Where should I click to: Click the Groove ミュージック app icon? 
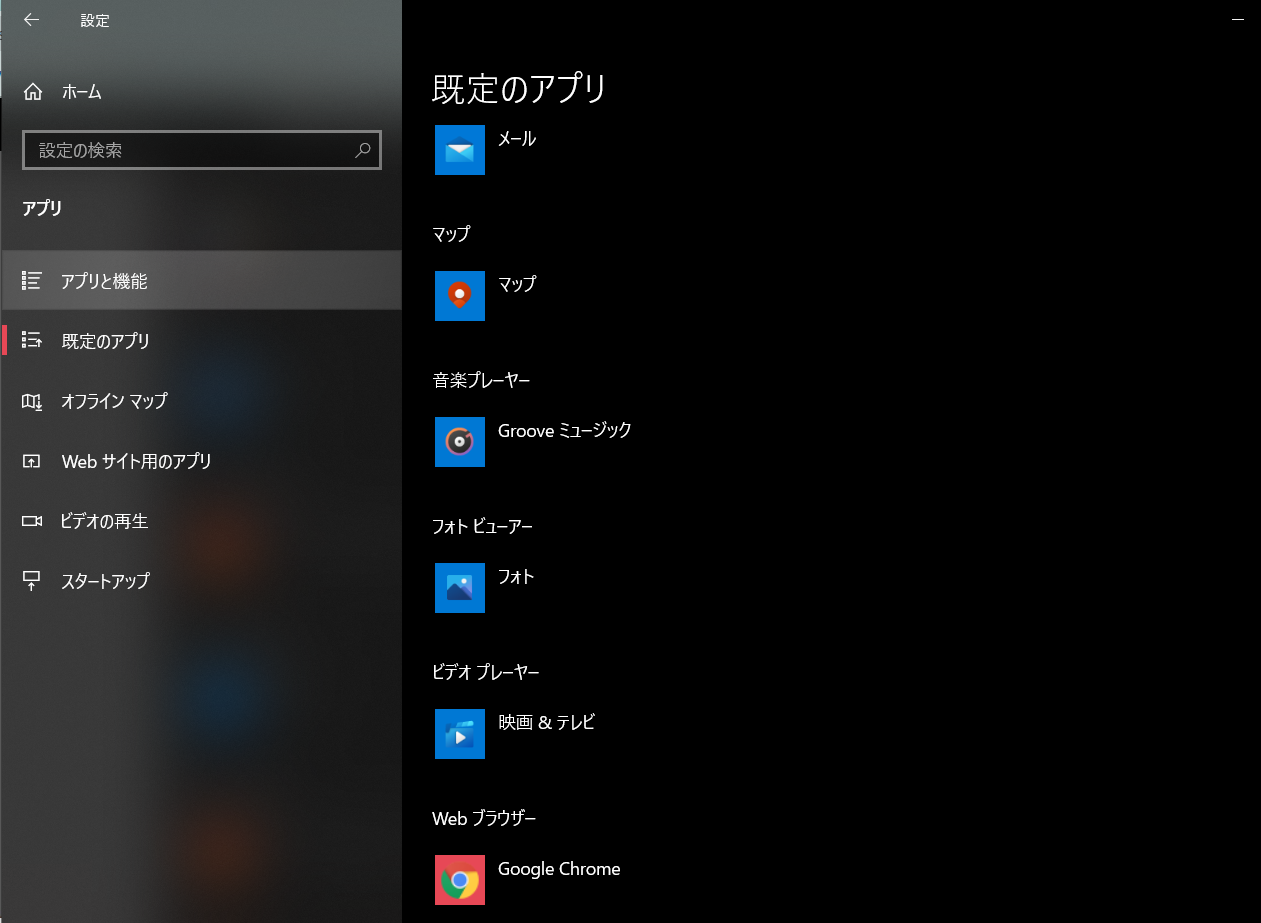click(460, 442)
